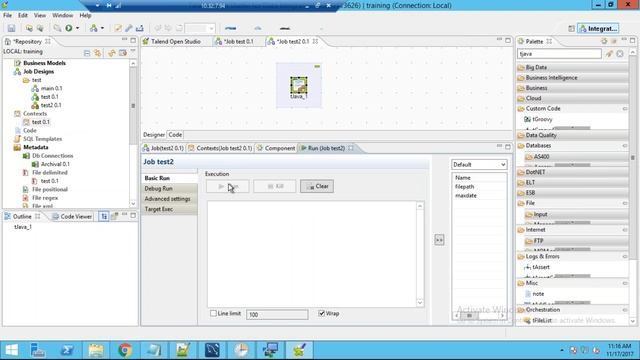The image size is (640, 360).
Task: Open the Default context dropdown
Action: 479,164
